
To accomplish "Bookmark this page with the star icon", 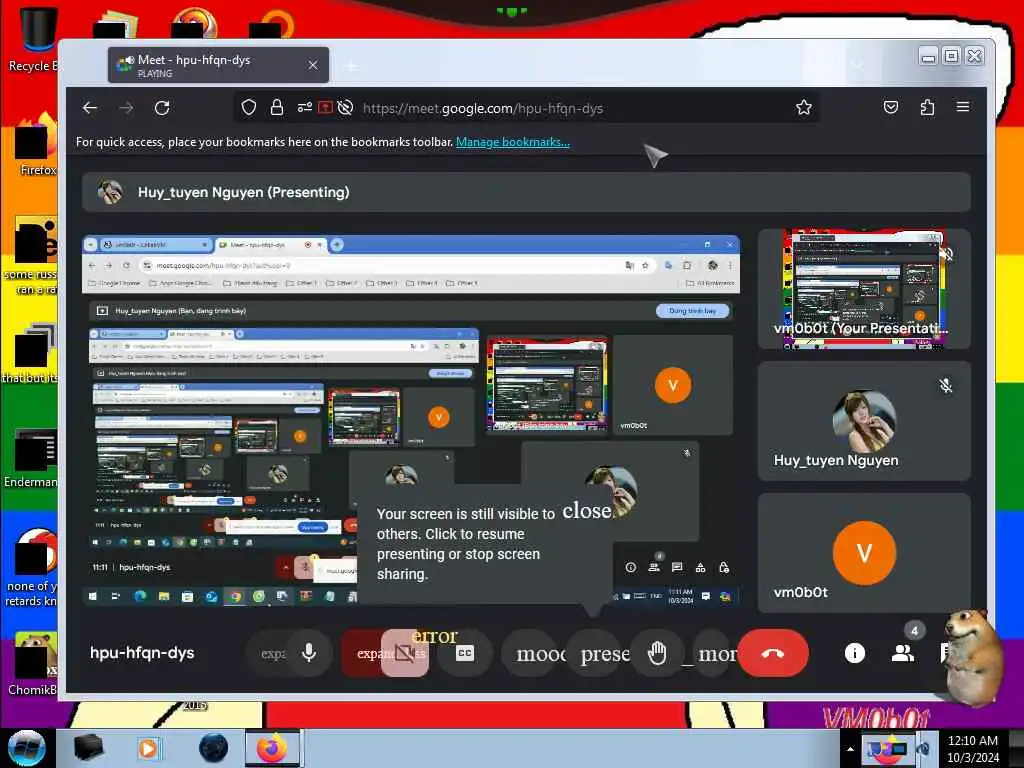I will point(804,108).
